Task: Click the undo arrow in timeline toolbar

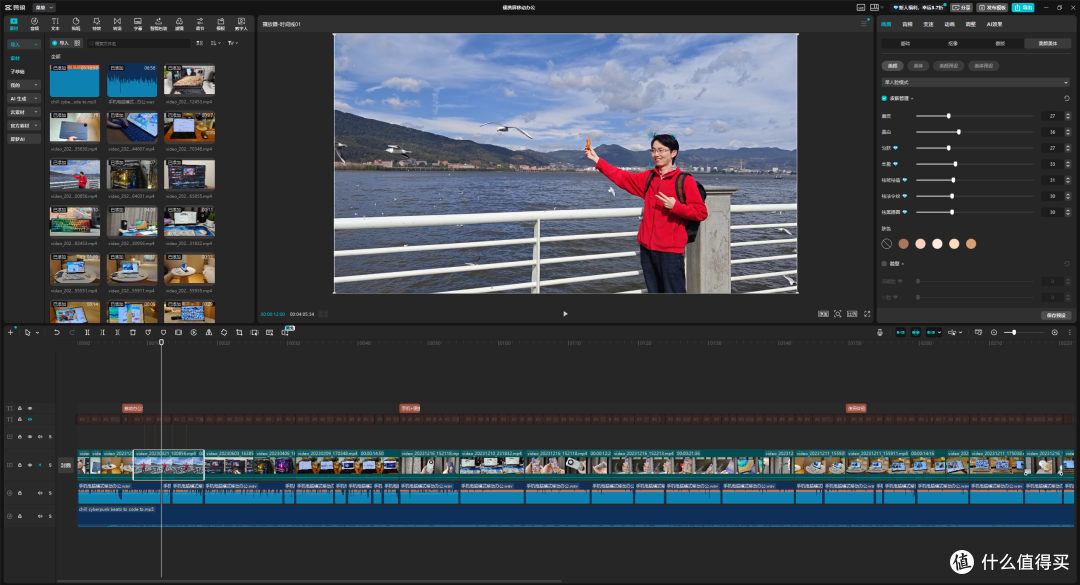Action: pyautogui.click(x=56, y=332)
